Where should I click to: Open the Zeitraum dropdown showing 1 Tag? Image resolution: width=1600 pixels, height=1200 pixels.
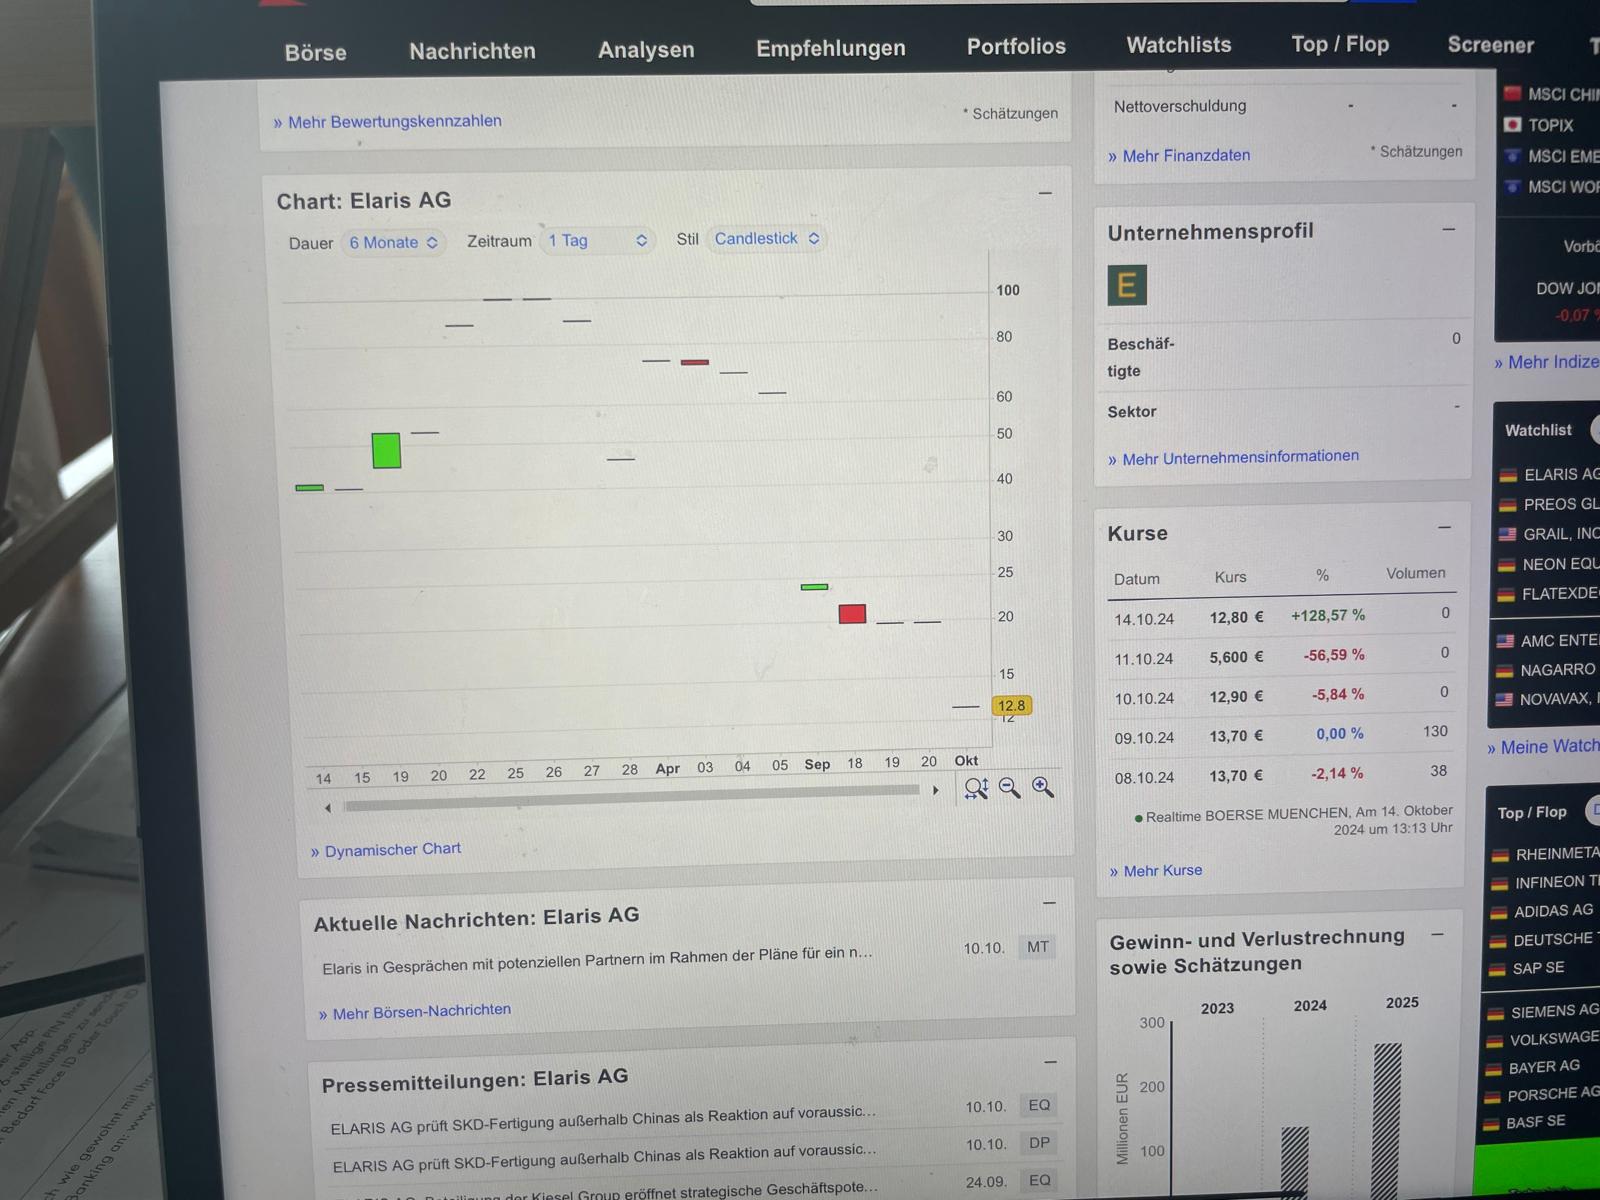(x=597, y=241)
